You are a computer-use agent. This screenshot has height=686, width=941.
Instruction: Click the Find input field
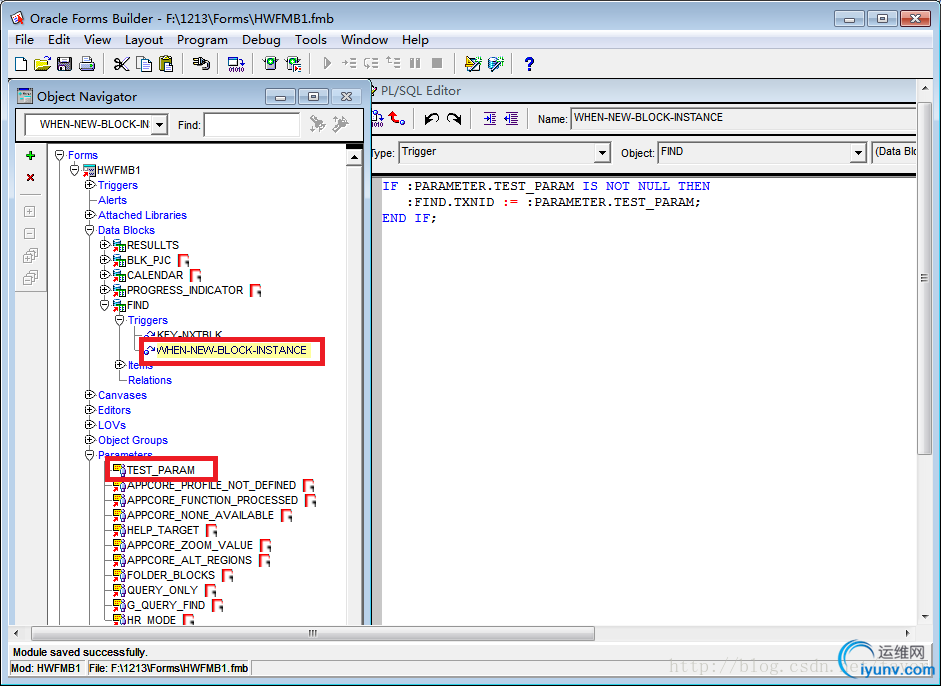[x=251, y=125]
